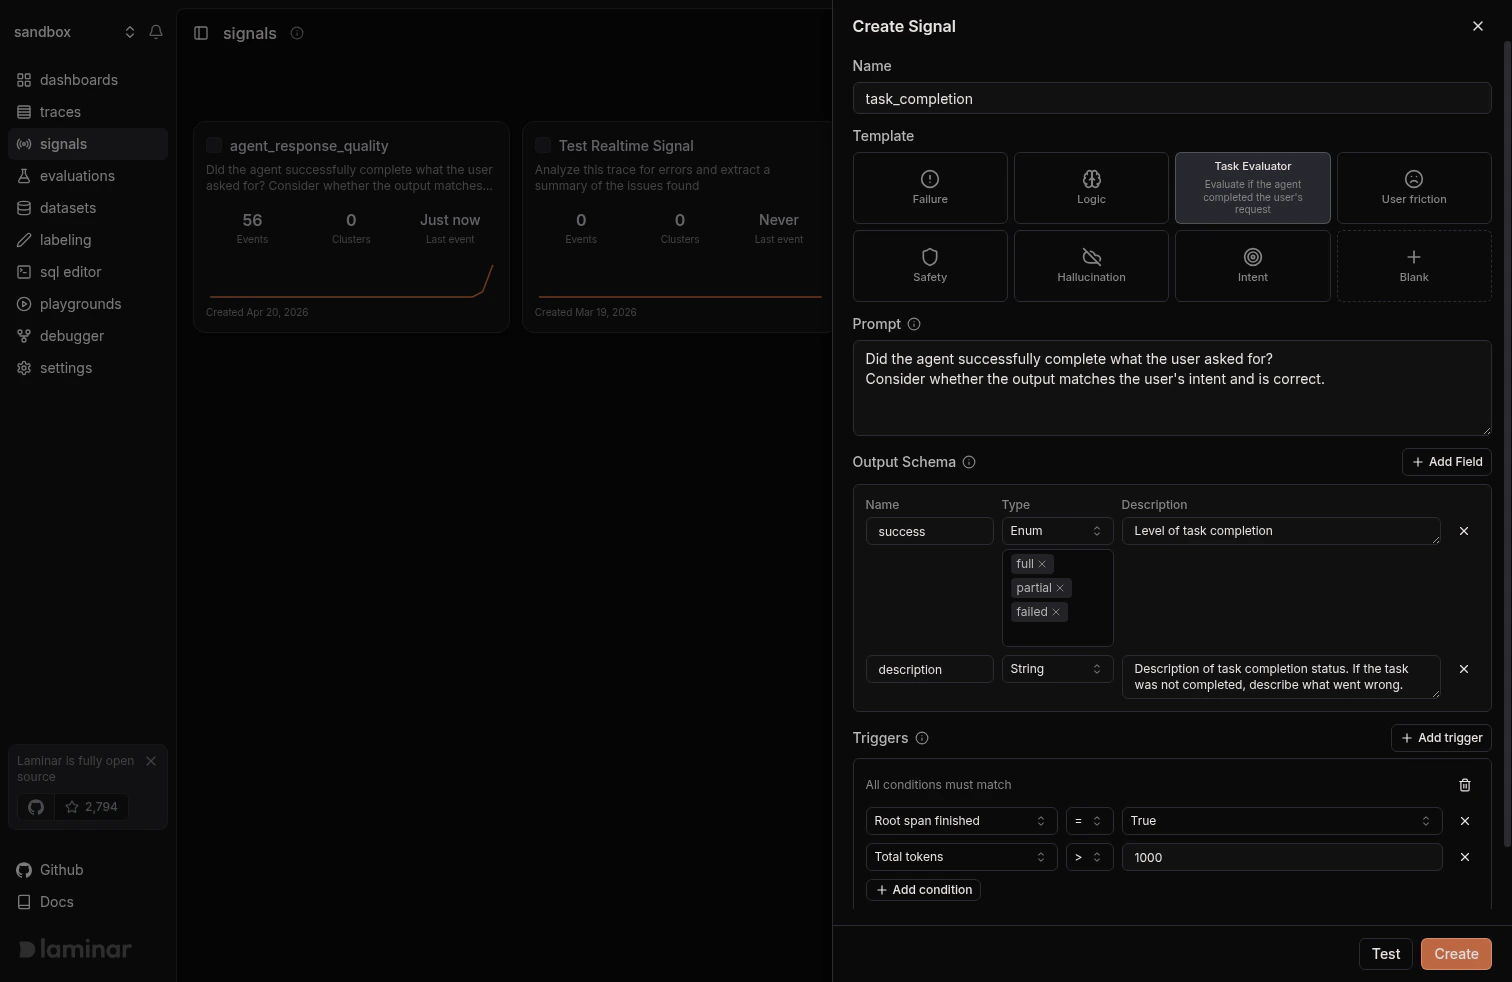This screenshot has width=1512, height=982.
Task: Pick the Safety template
Action: [x=929, y=265]
